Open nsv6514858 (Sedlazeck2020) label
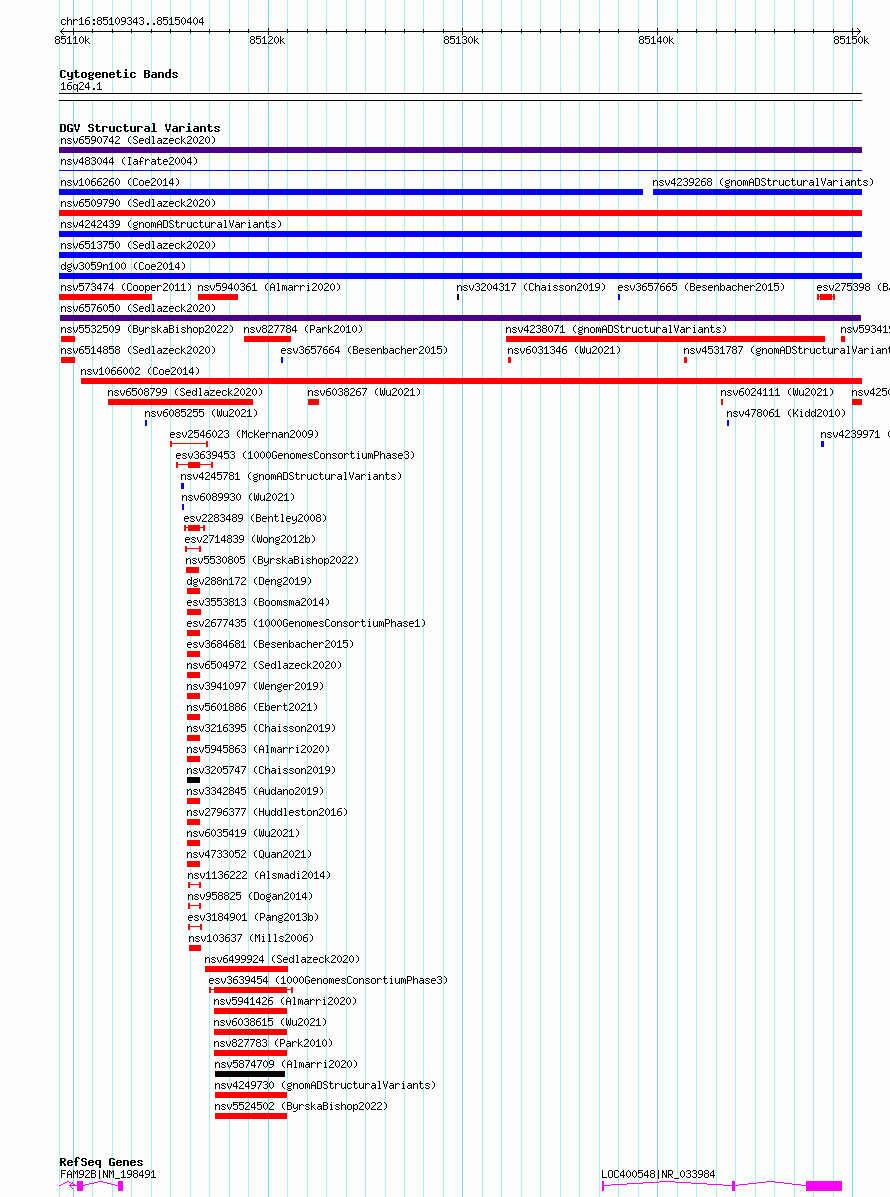Image resolution: width=890 pixels, height=1197 pixels. pyautogui.click(x=138, y=350)
